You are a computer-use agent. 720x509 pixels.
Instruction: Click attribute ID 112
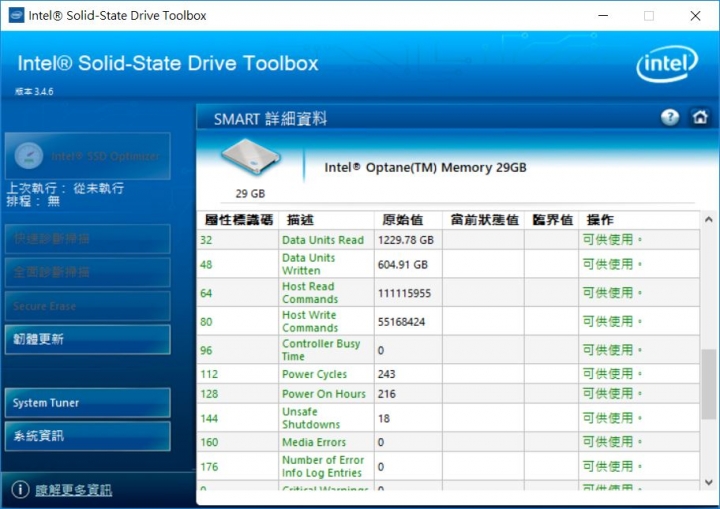(x=209, y=374)
